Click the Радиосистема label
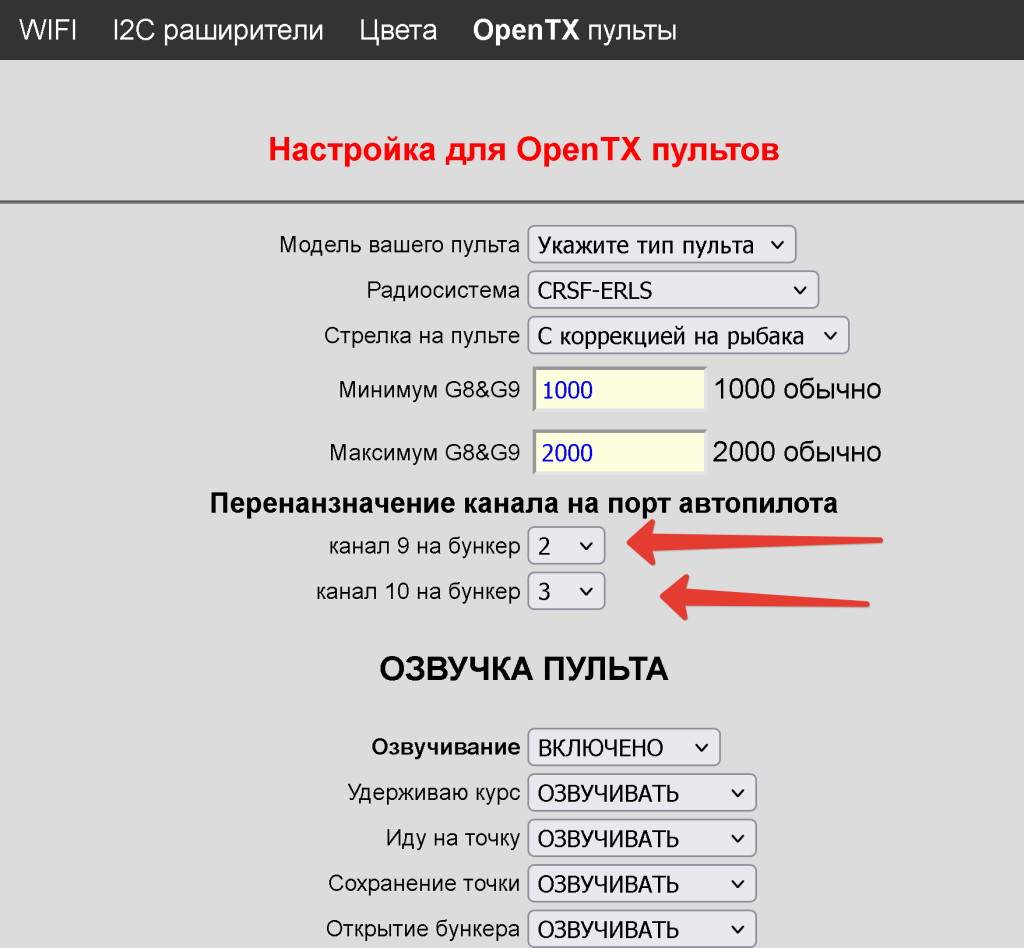The height and width of the screenshot is (948, 1024). click(x=443, y=290)
